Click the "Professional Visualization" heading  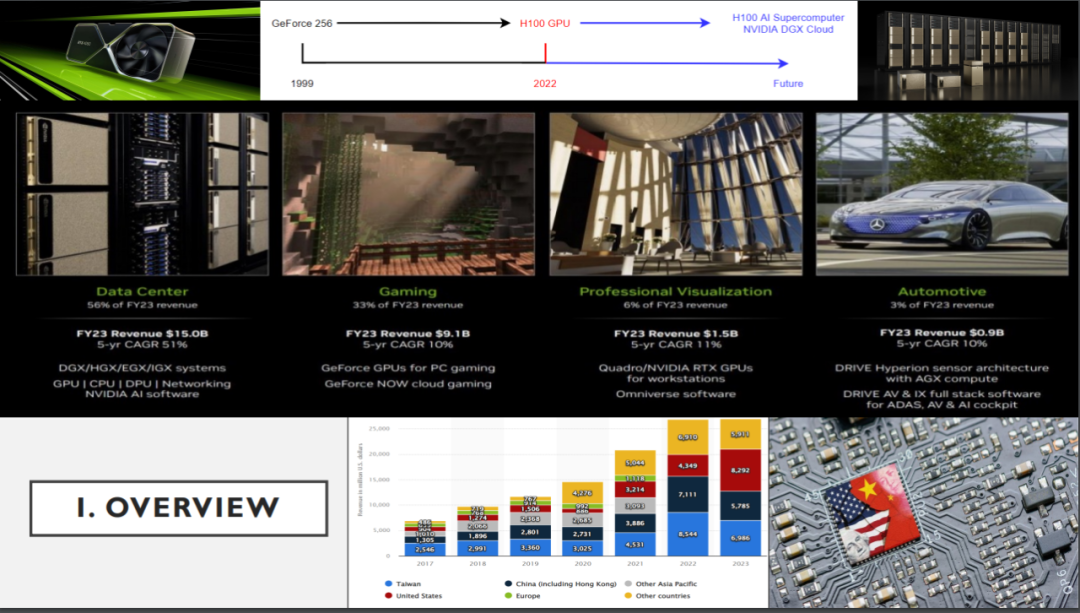click(676, 291)
